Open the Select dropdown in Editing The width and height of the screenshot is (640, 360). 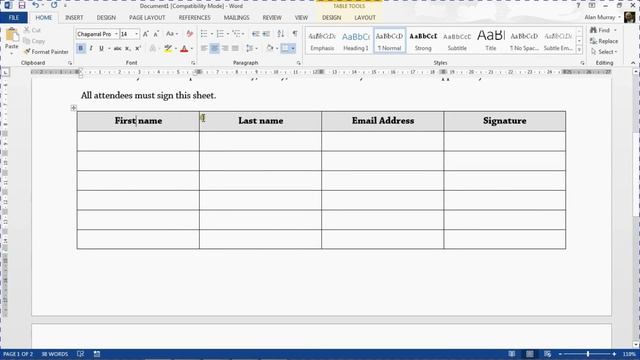[x=604, y=52]
